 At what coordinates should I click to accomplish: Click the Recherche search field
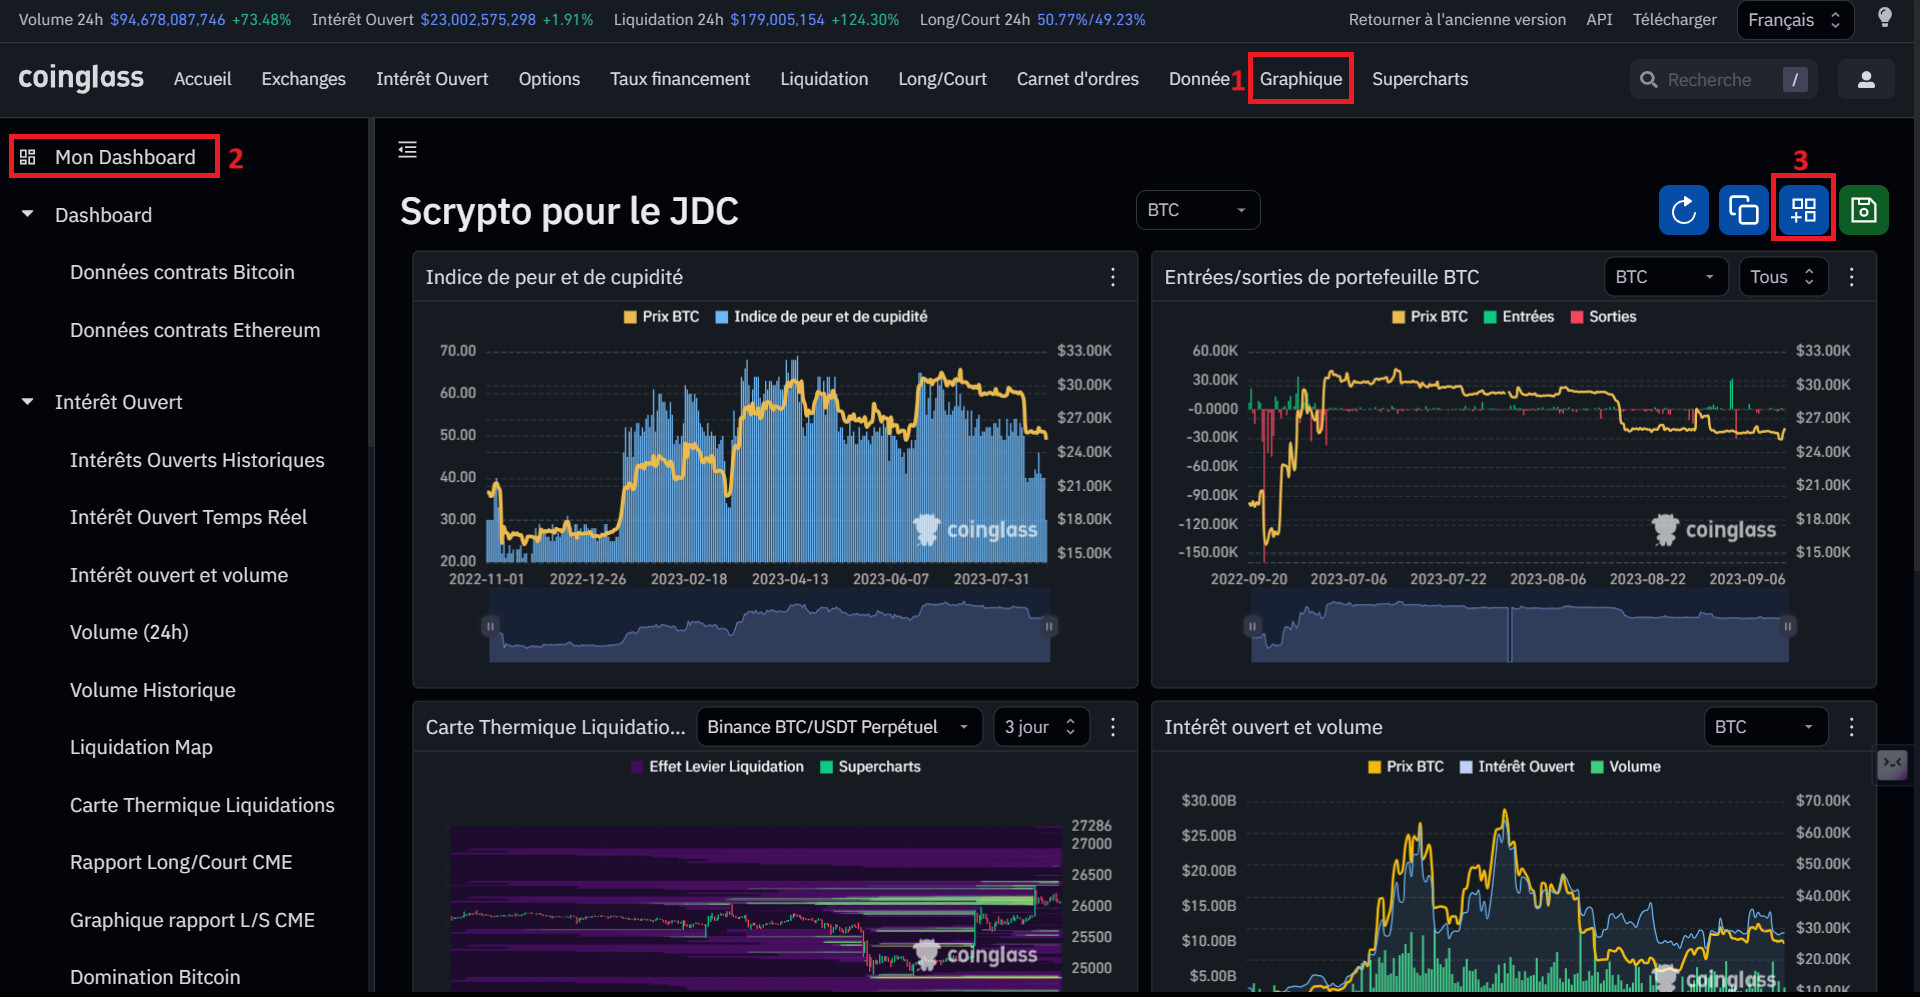pyautogui.click(x=1724, y=79)
